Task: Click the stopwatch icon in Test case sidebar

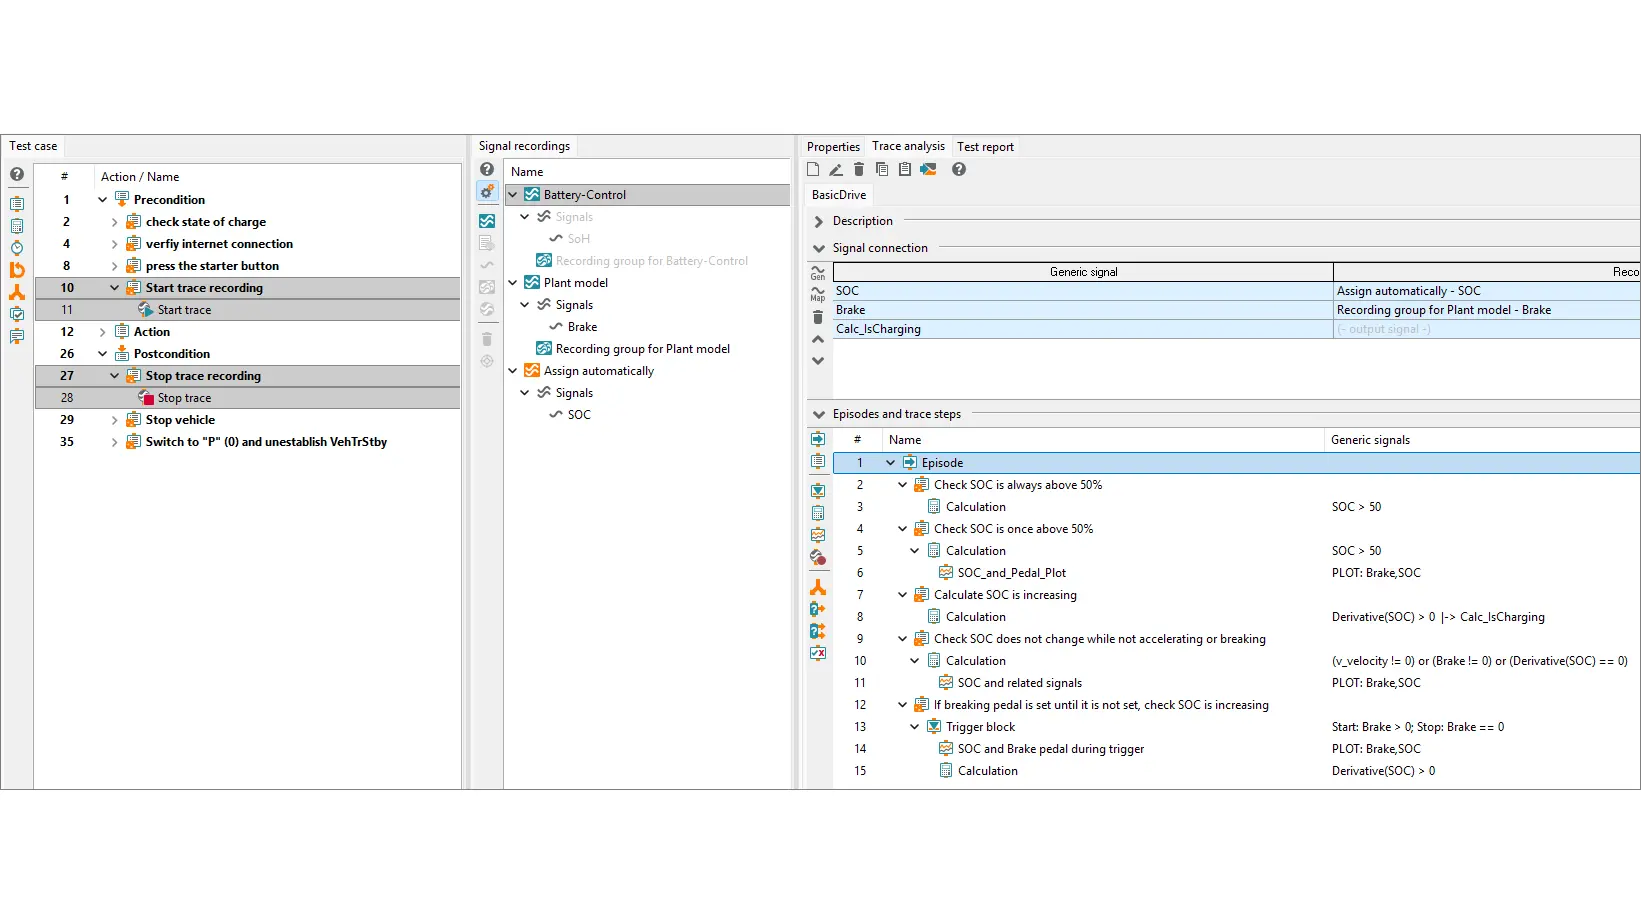Action: [17, 248]
